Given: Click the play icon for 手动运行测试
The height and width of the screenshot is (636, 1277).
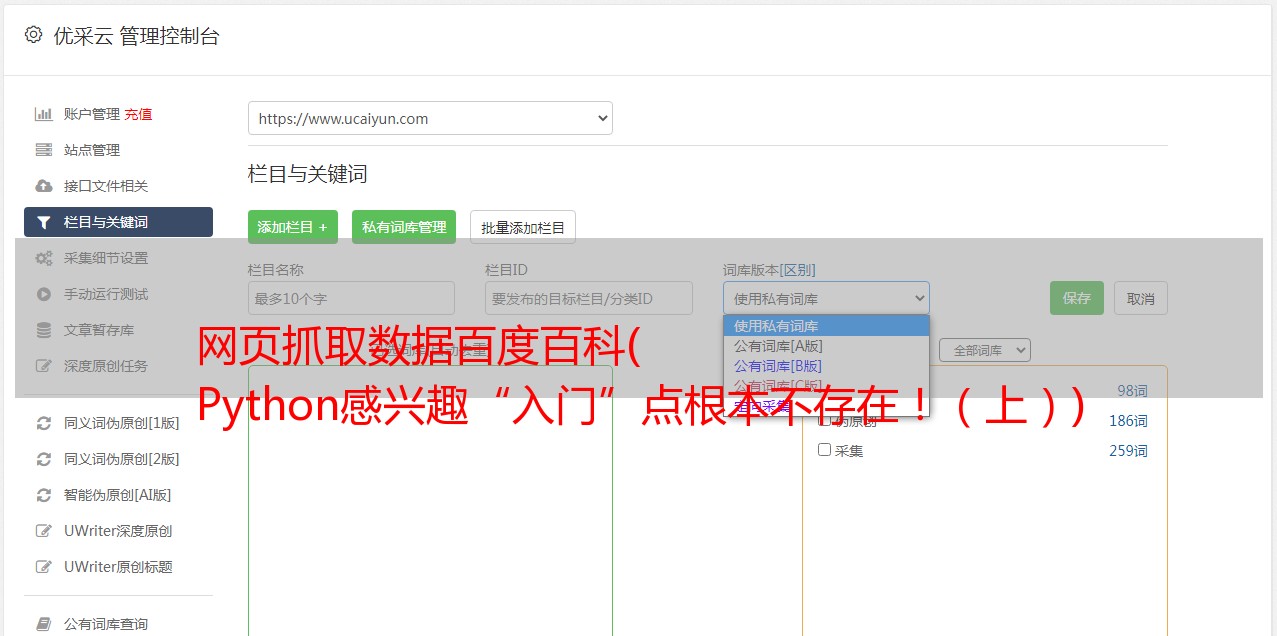Looking at the screenshot, I should [x=44, y=294].
